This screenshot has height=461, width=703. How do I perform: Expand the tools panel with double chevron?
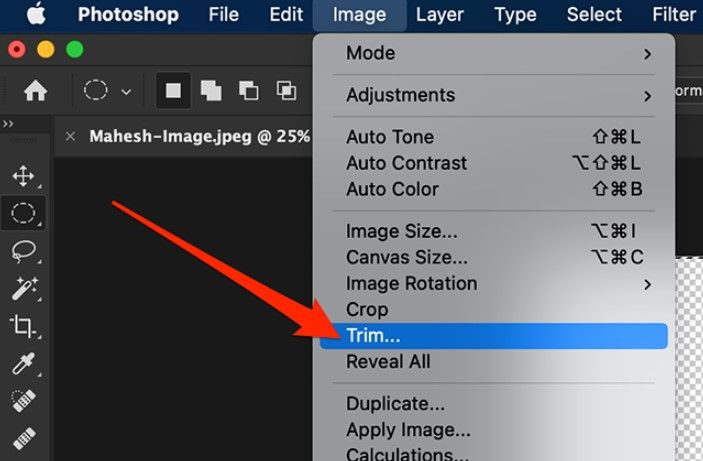(x=8, y=124)
